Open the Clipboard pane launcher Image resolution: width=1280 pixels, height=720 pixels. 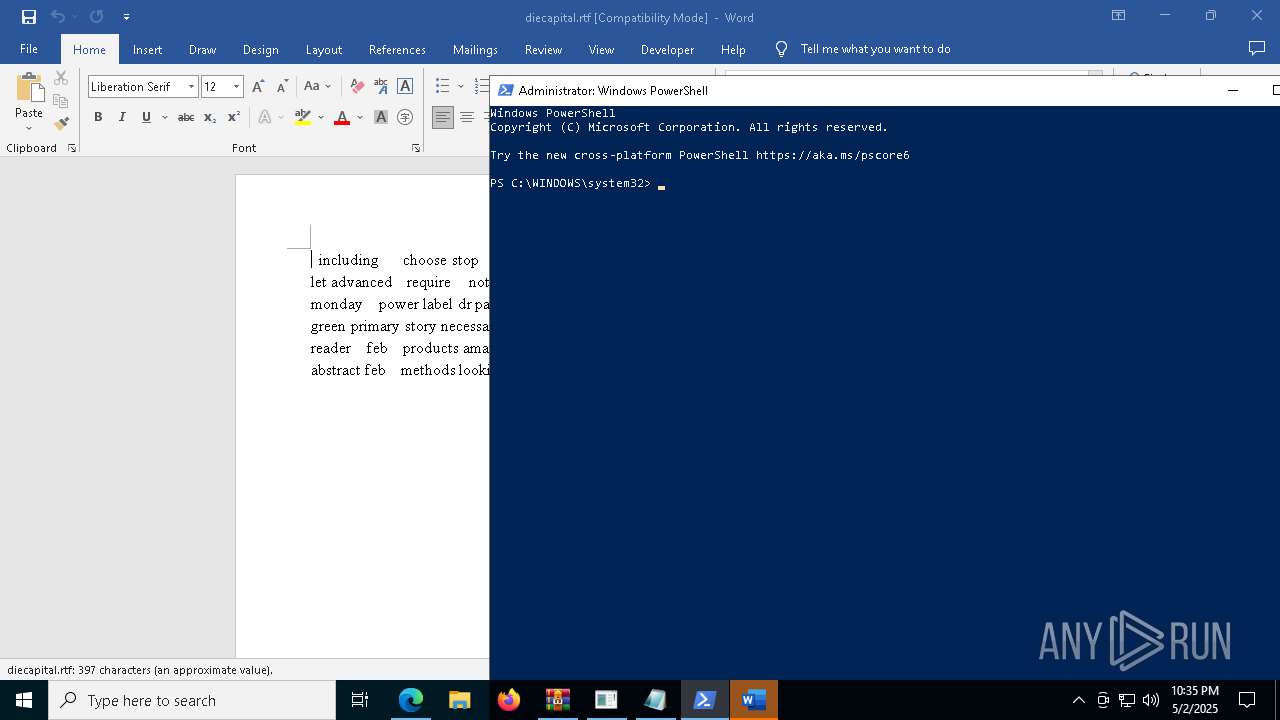pyautogui.click(x=71, y=148)
